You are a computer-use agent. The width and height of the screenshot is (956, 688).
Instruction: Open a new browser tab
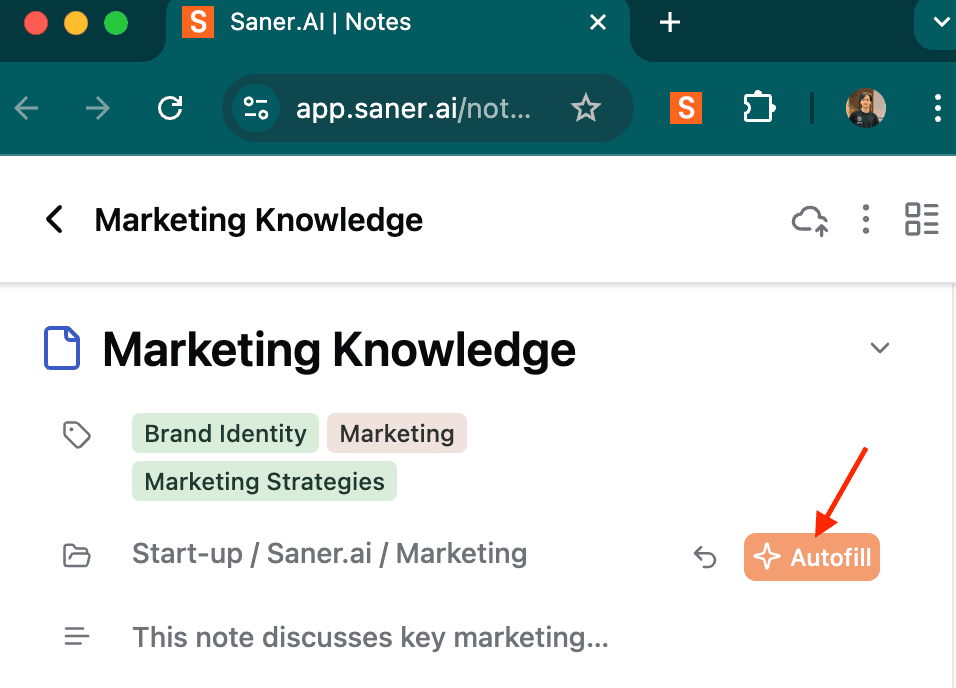point(669,23)
